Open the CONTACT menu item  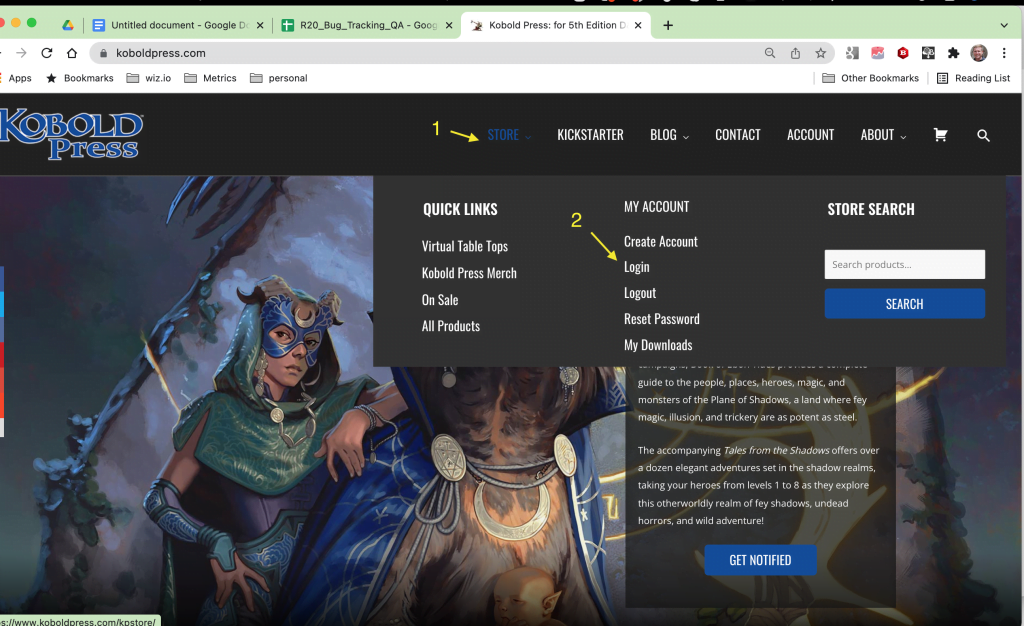(738, 135)
